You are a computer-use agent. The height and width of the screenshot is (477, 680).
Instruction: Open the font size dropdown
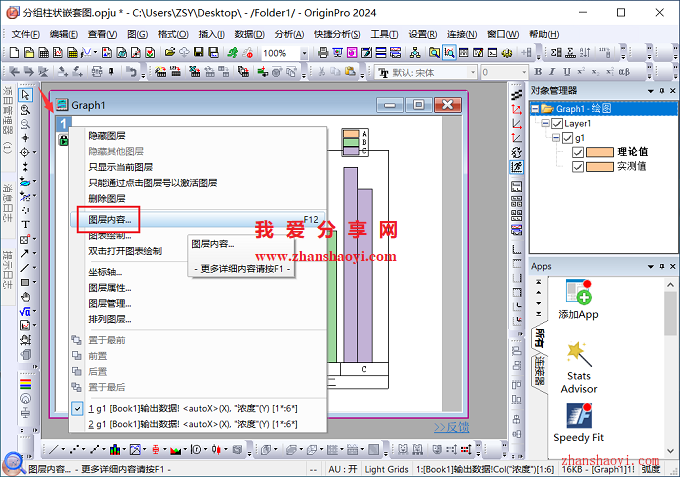(524, 72)
